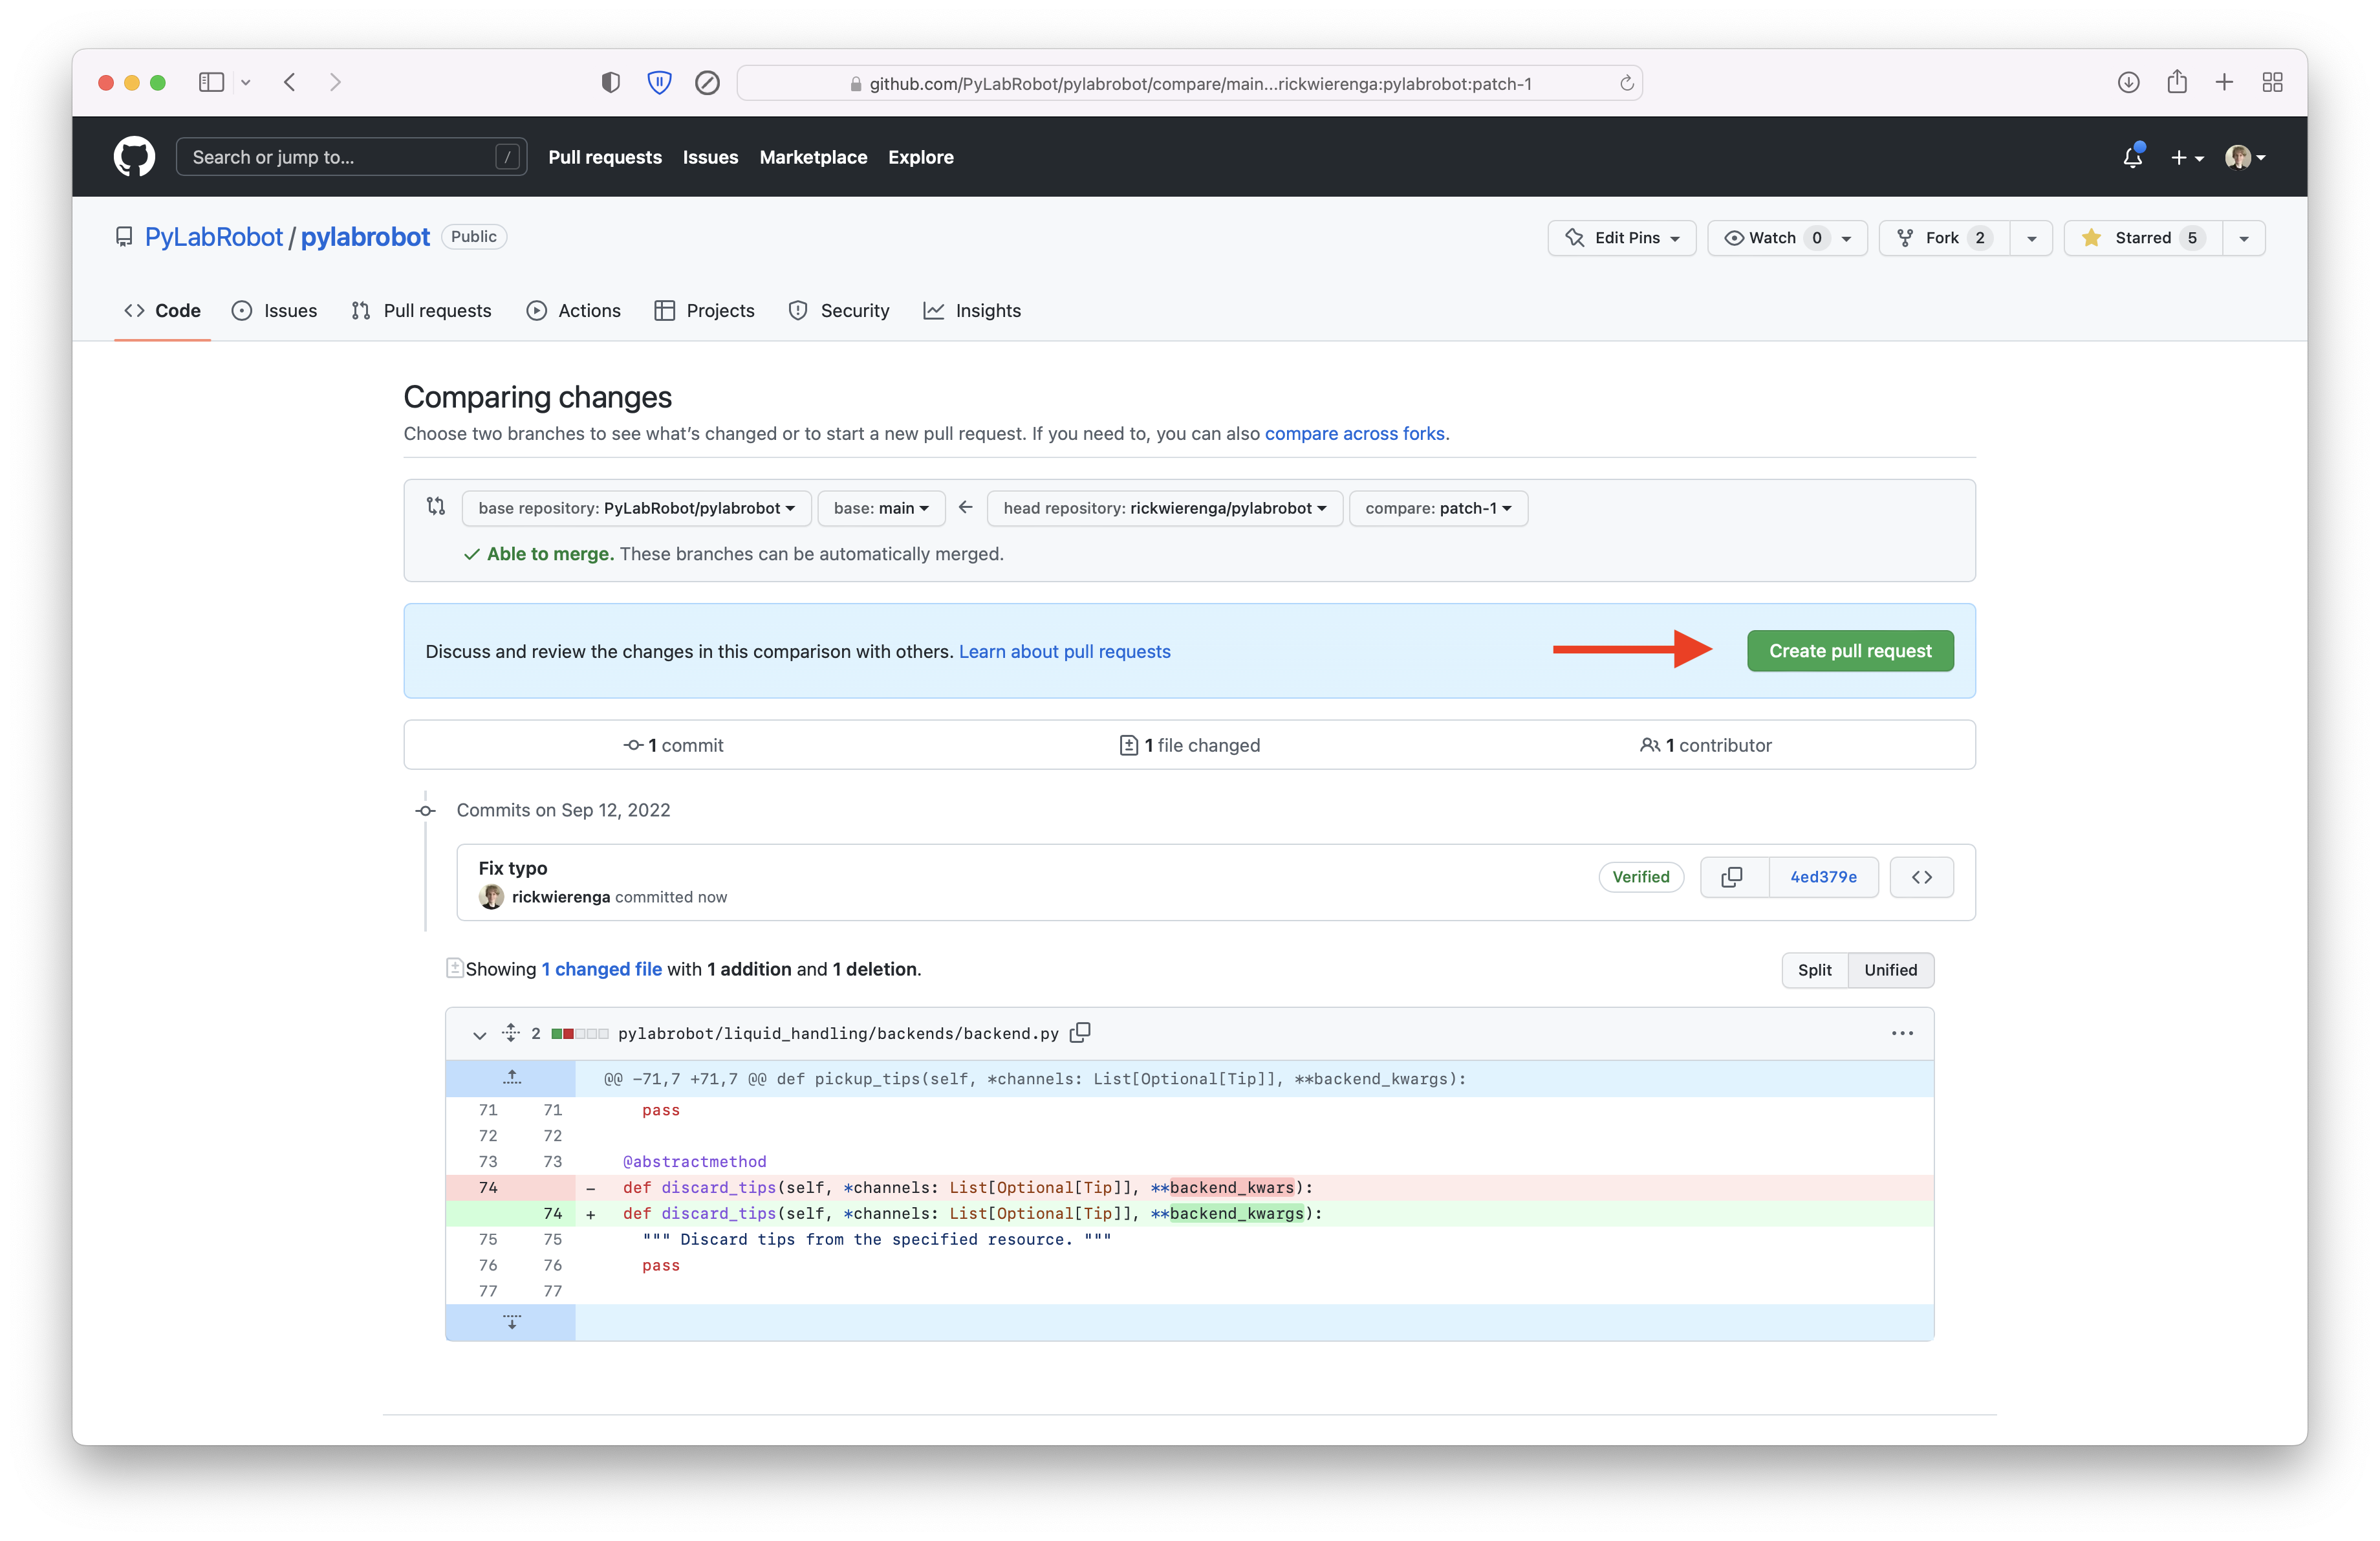Open the notifications bell
2380x1541 pixels.
tap(2132, 157)
